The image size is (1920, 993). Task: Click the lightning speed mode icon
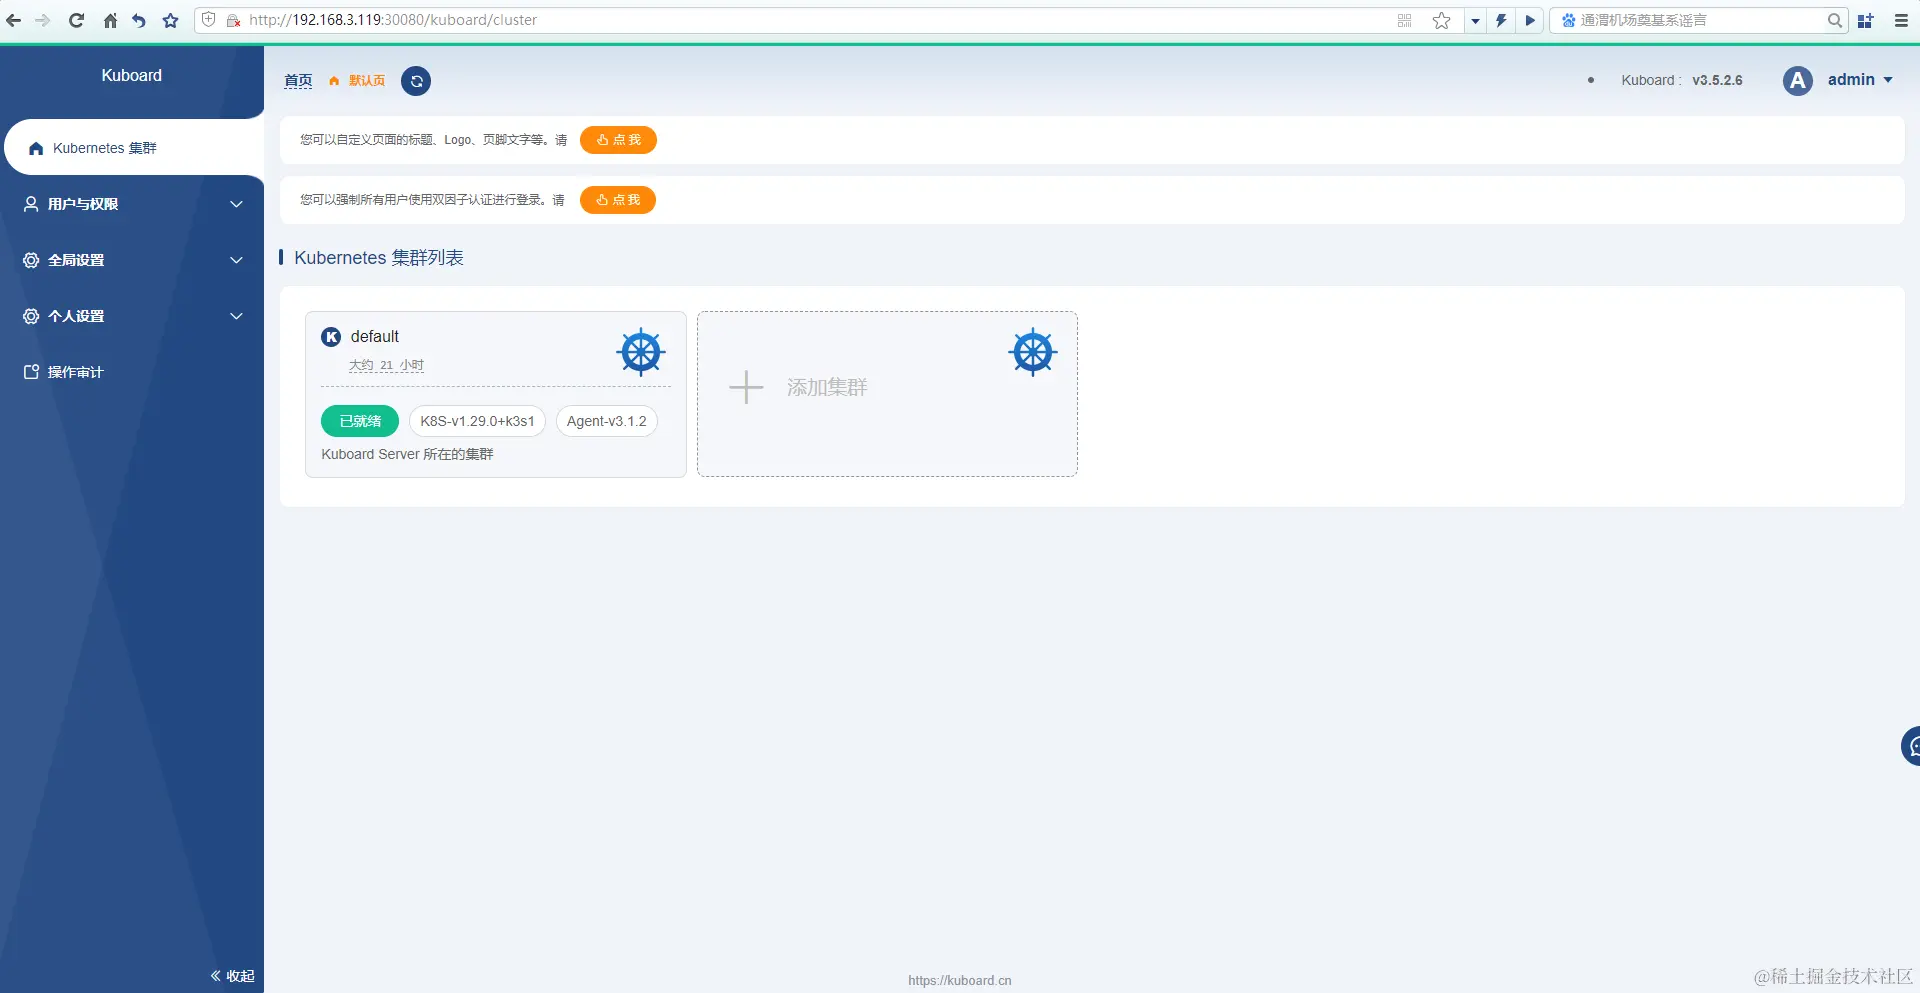coord(1501,20)
